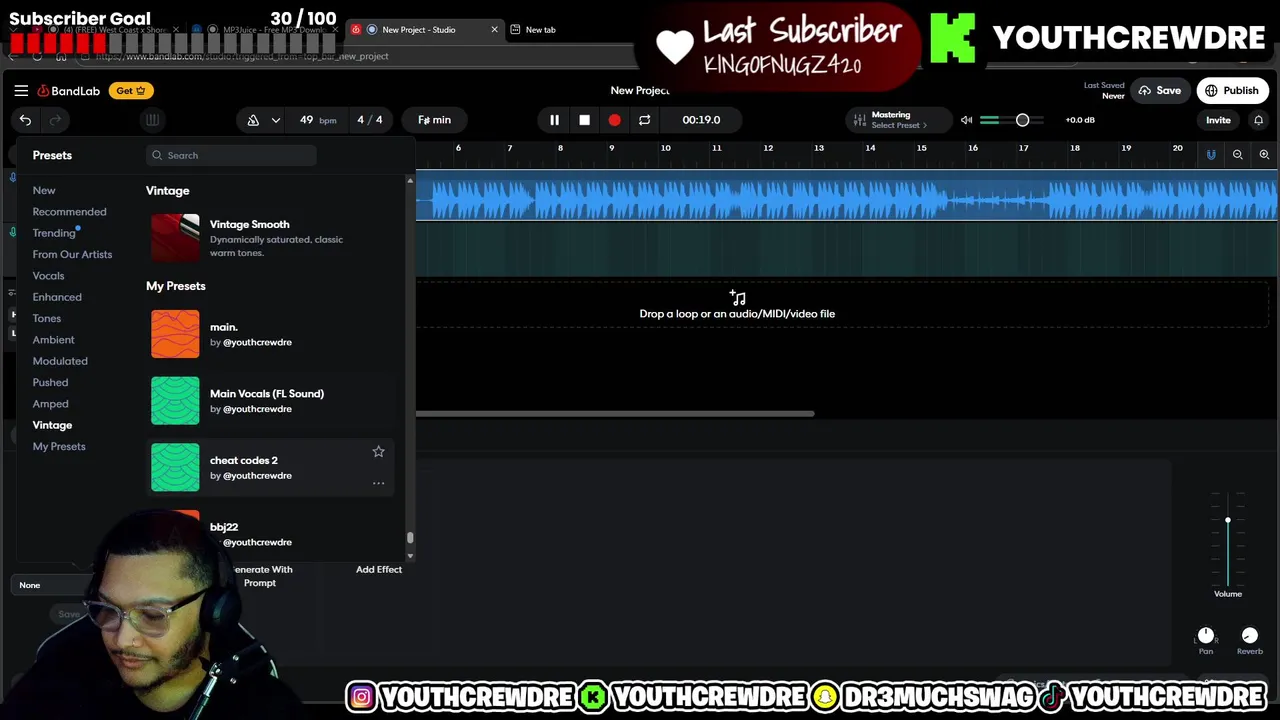This screenshot has width=1280, height=720.
Task: Select the Vocals presets category
Action: tap(48, 276)
